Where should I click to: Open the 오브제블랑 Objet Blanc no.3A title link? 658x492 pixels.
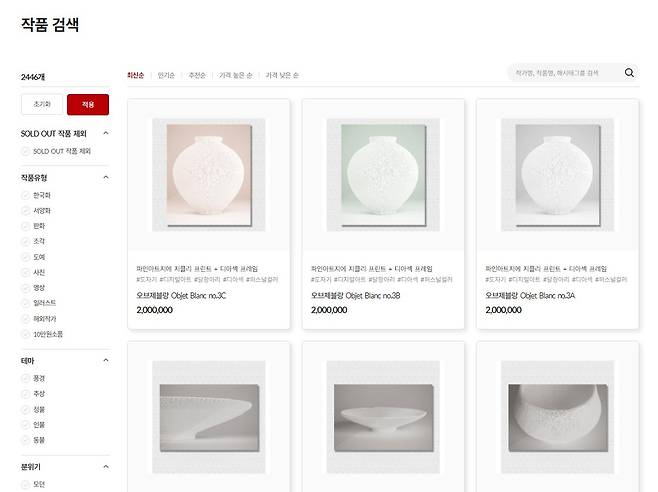click(x=526, y=296)
